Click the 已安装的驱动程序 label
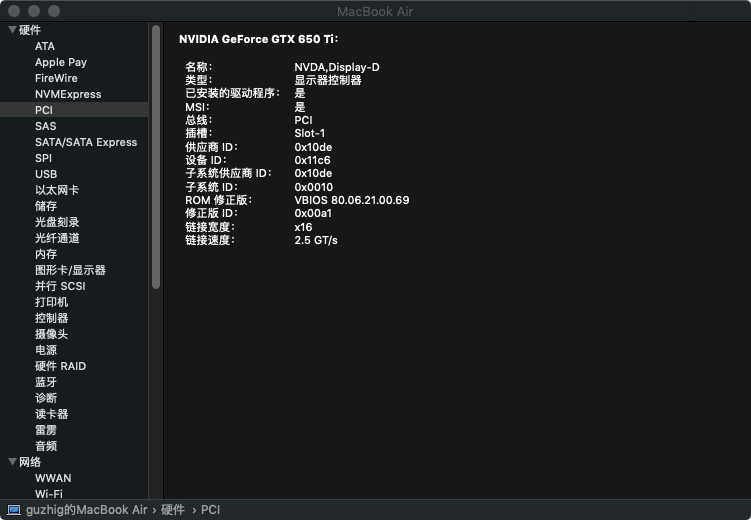 pos(233,93)
